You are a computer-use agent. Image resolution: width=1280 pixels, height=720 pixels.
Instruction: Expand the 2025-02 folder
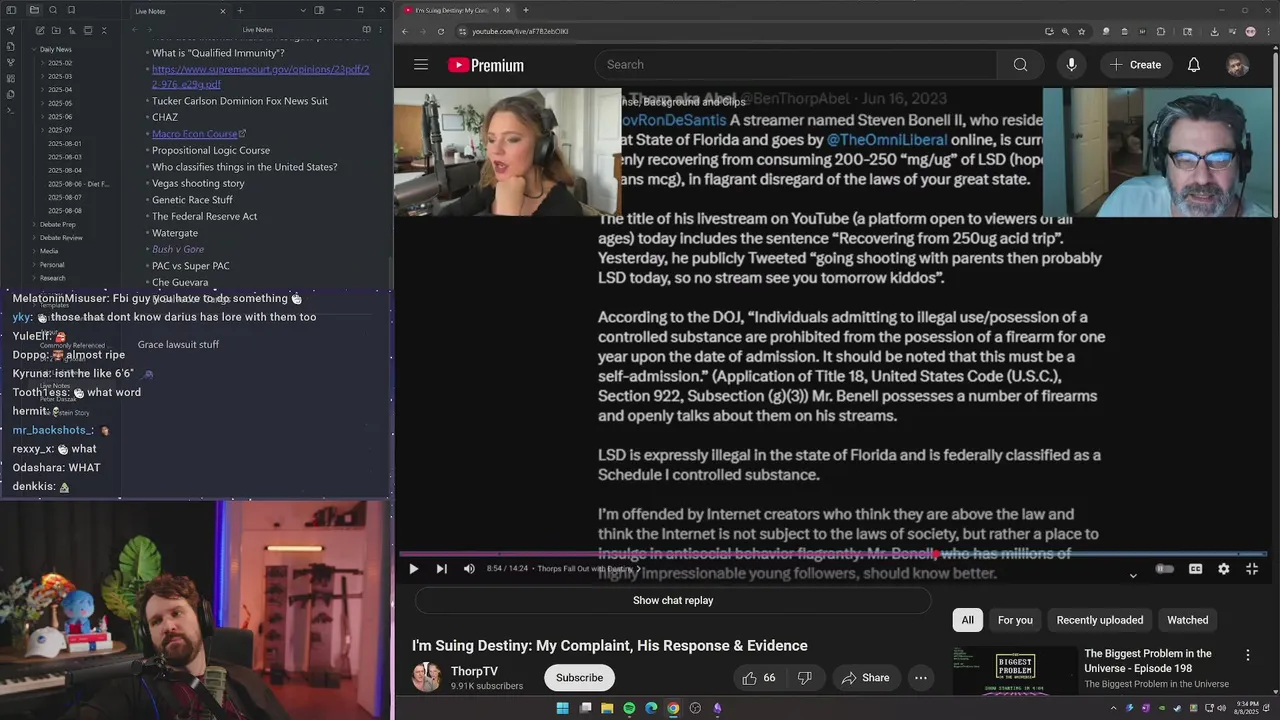pyautogui.click(x=60, y=63)
